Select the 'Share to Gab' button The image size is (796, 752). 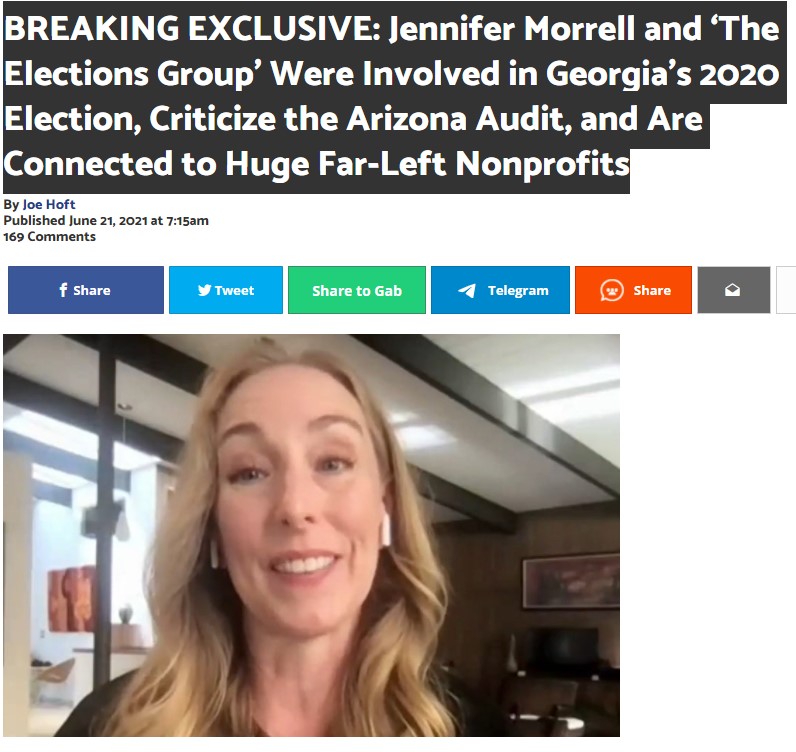357,290
